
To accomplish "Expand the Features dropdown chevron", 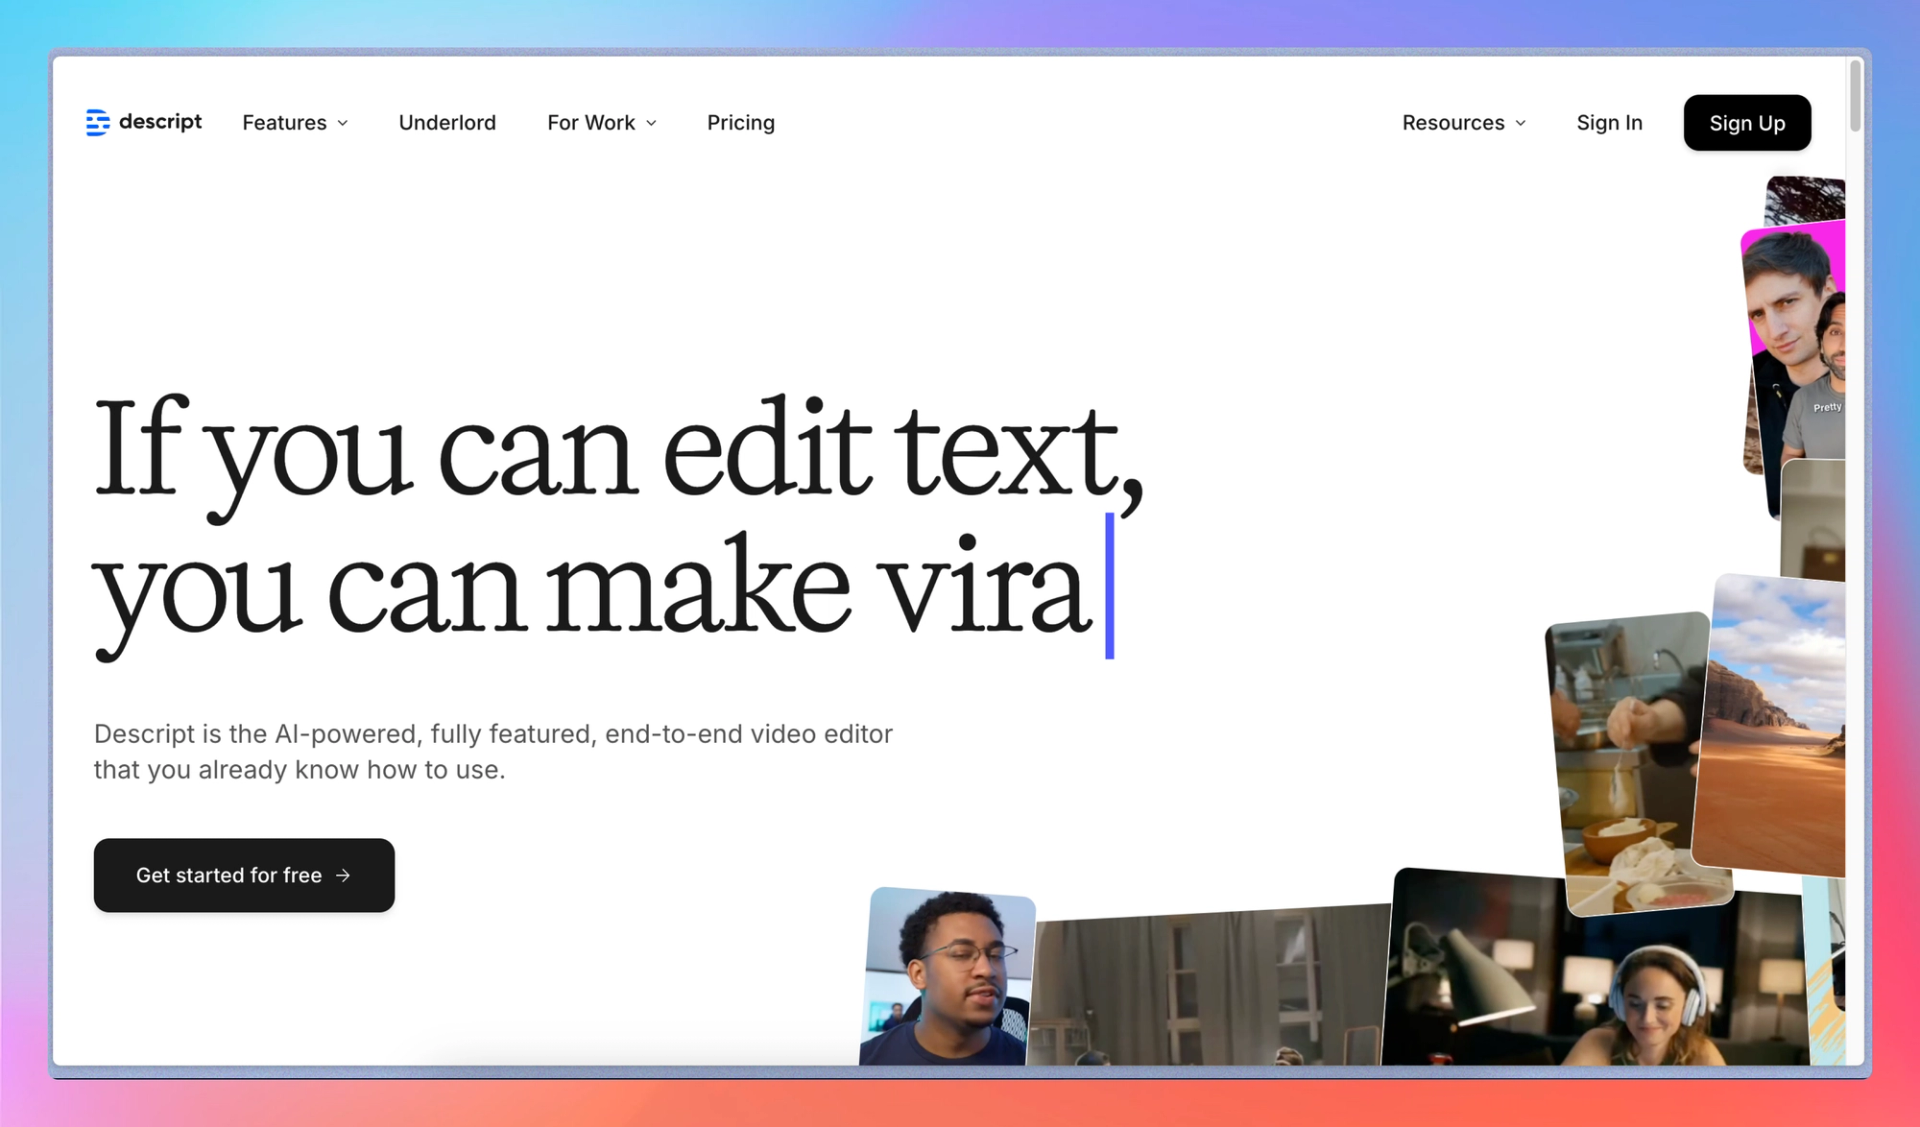I will click(x=343, y=123).
